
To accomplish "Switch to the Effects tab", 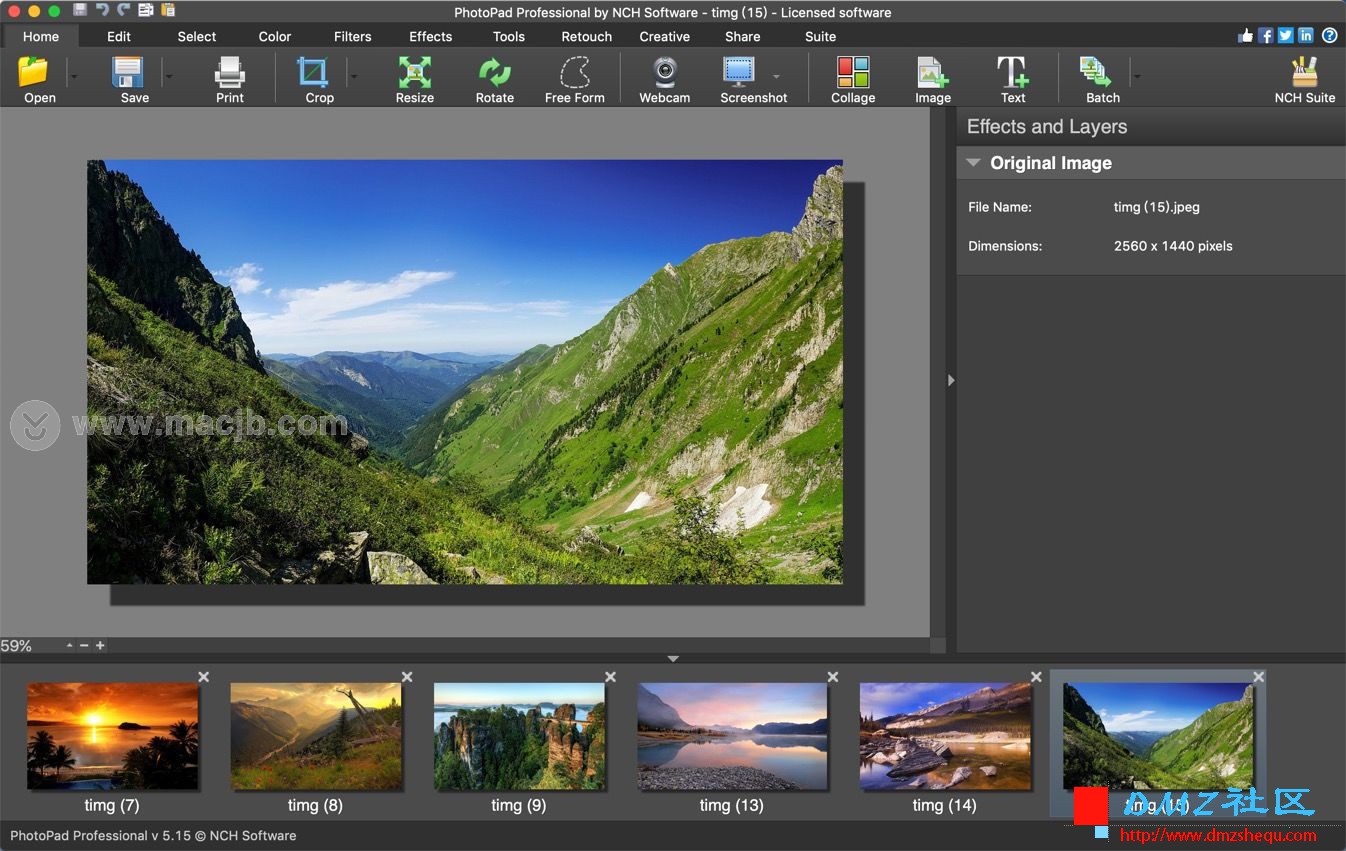I will pyautogui.click(x=431, y=36).
